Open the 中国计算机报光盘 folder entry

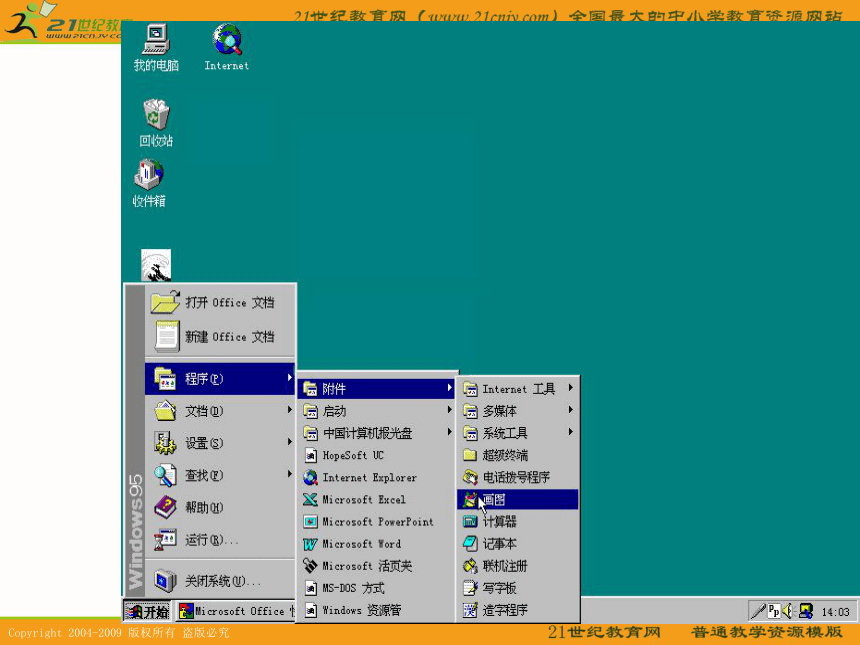[377, 433]
